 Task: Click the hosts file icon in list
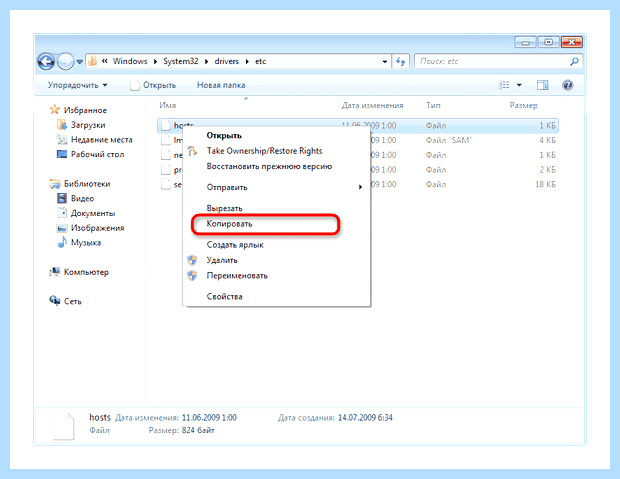coord(166,125)
